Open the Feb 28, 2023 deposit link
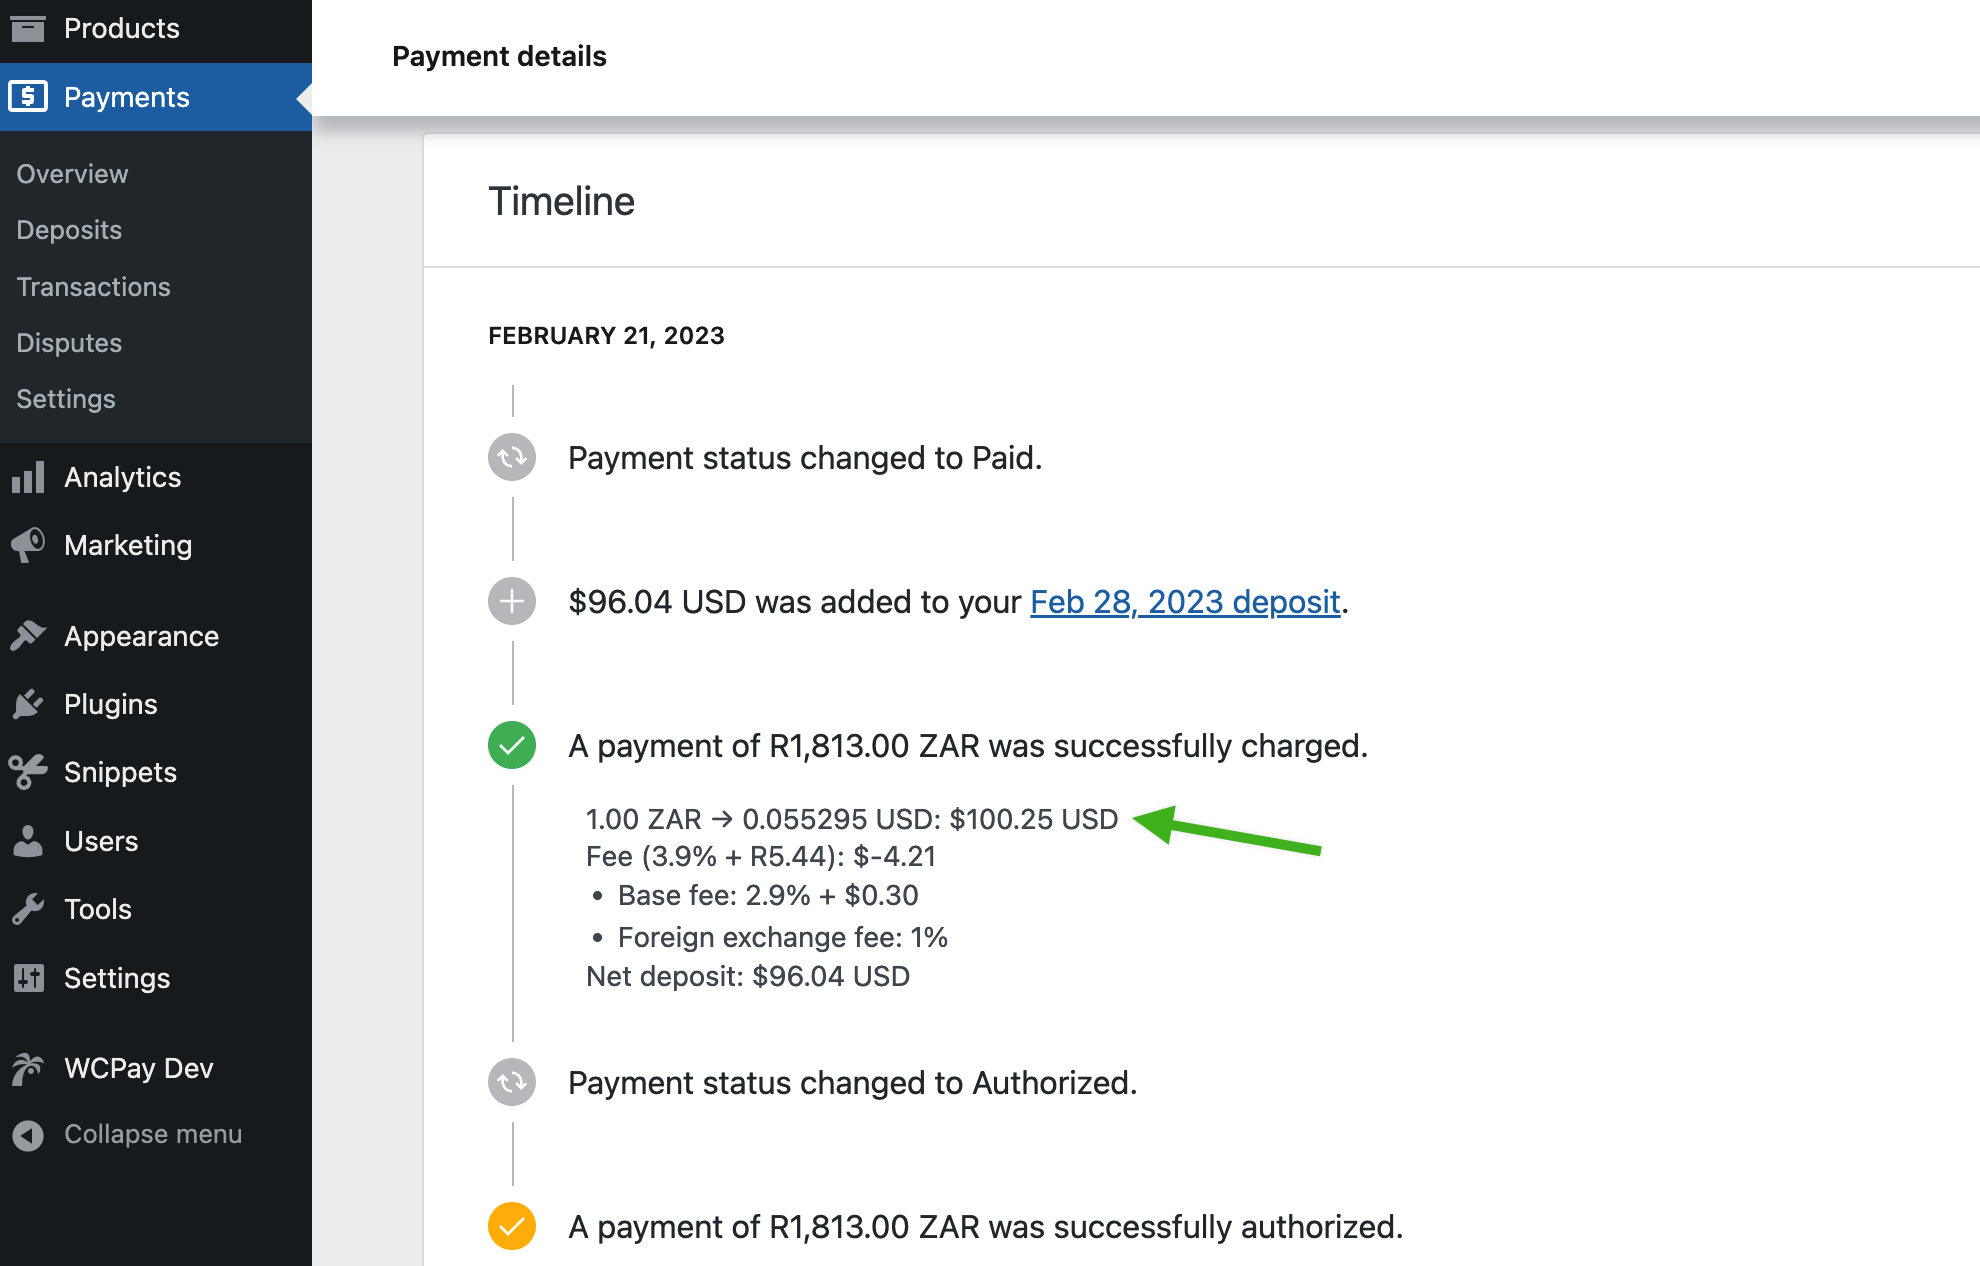The height and width of the screenshot is (1266, 1980). pyautogui.click(x=1184, y=601)
